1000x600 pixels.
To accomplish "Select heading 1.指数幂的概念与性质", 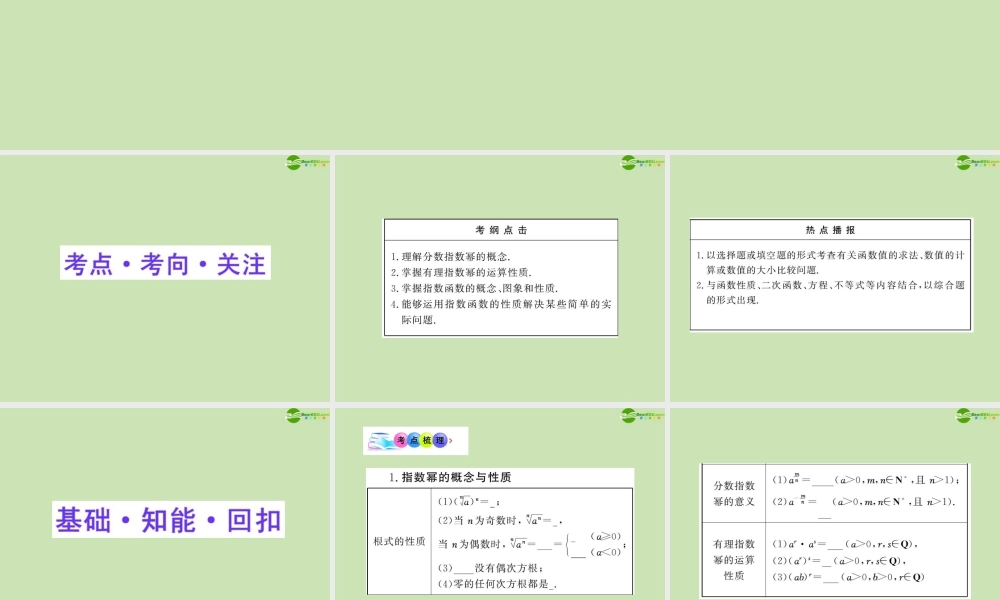I will click(450, 477).
